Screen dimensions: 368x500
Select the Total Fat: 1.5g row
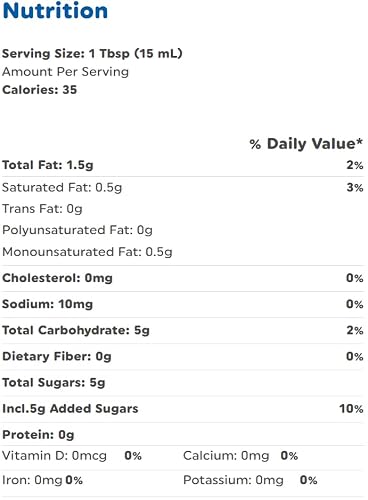(x=183, y=165)
